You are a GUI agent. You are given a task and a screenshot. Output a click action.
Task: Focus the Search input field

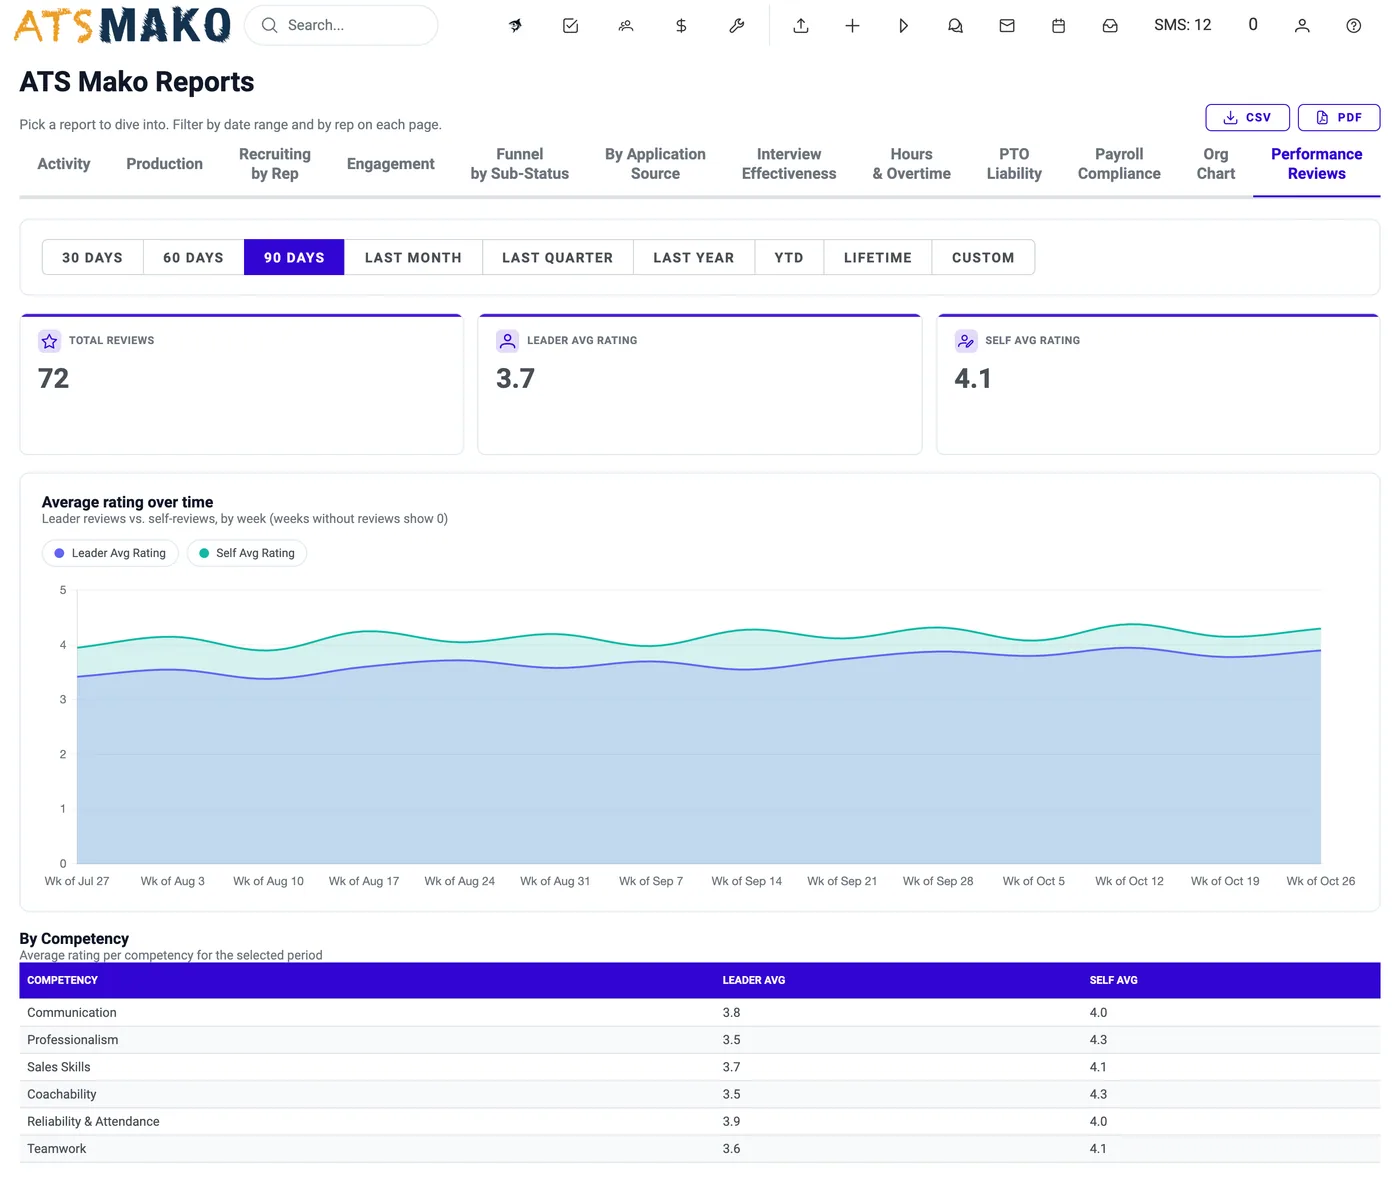pyautogui.click(x=341, y=25)
